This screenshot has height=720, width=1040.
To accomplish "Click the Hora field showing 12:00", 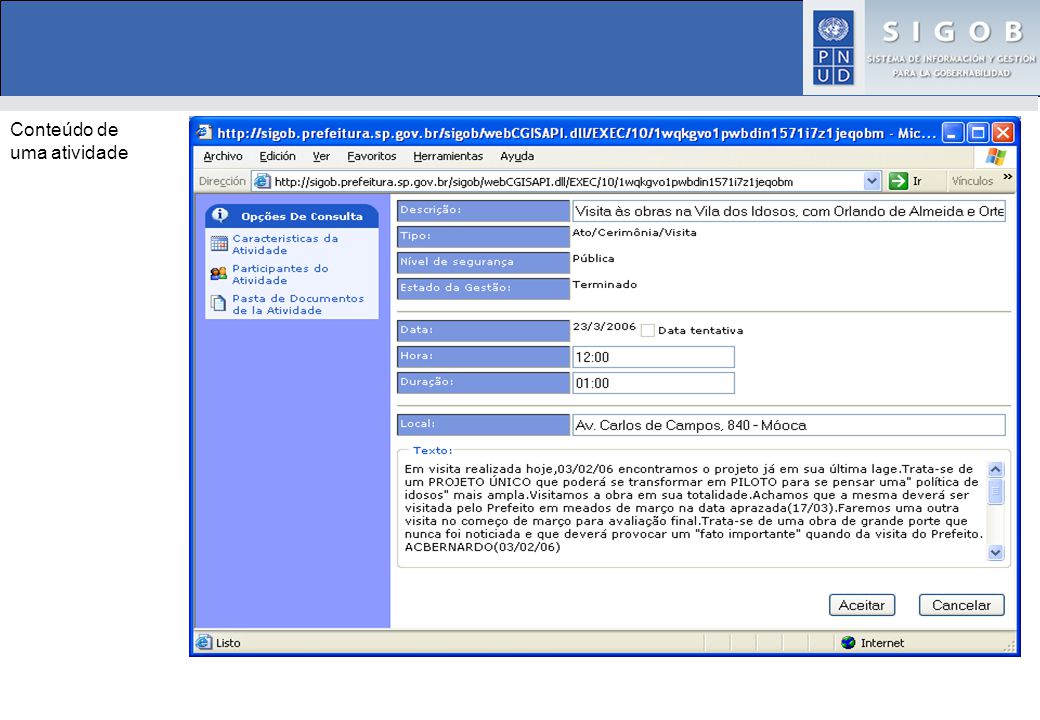I will (653, 357).
